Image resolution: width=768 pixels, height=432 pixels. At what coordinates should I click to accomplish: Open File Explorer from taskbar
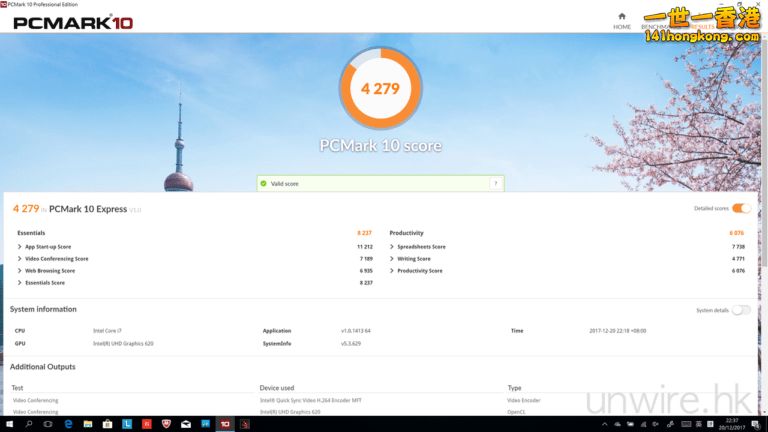tap(88, 424)
